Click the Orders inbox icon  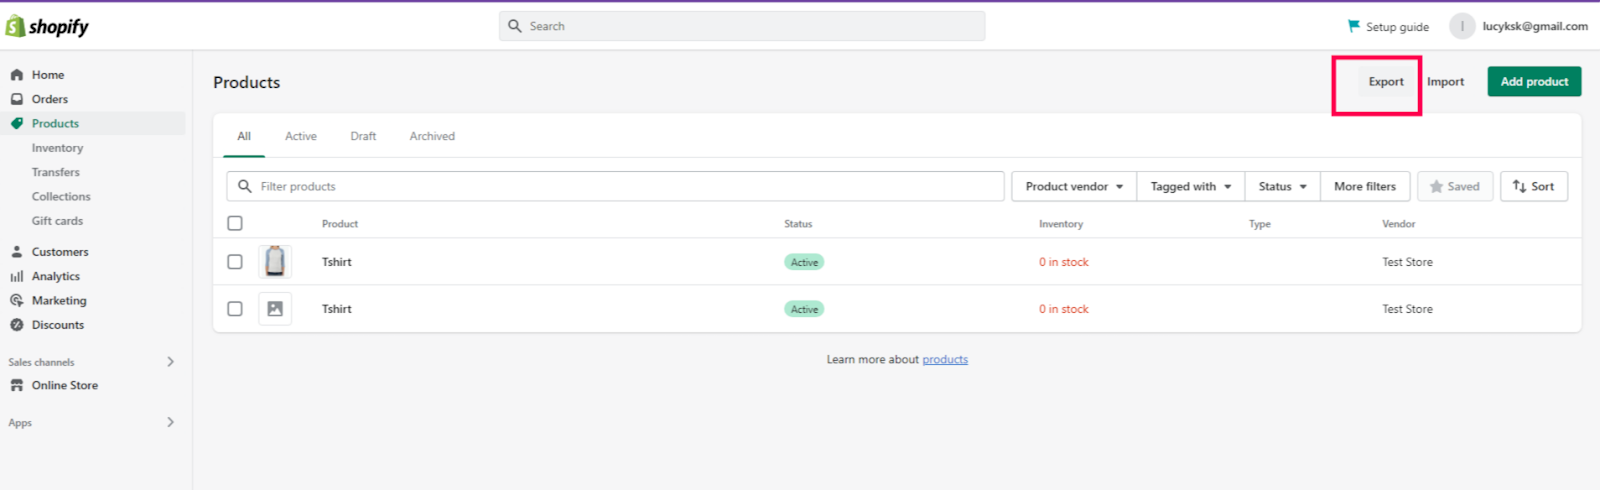(x=17, y=99)
